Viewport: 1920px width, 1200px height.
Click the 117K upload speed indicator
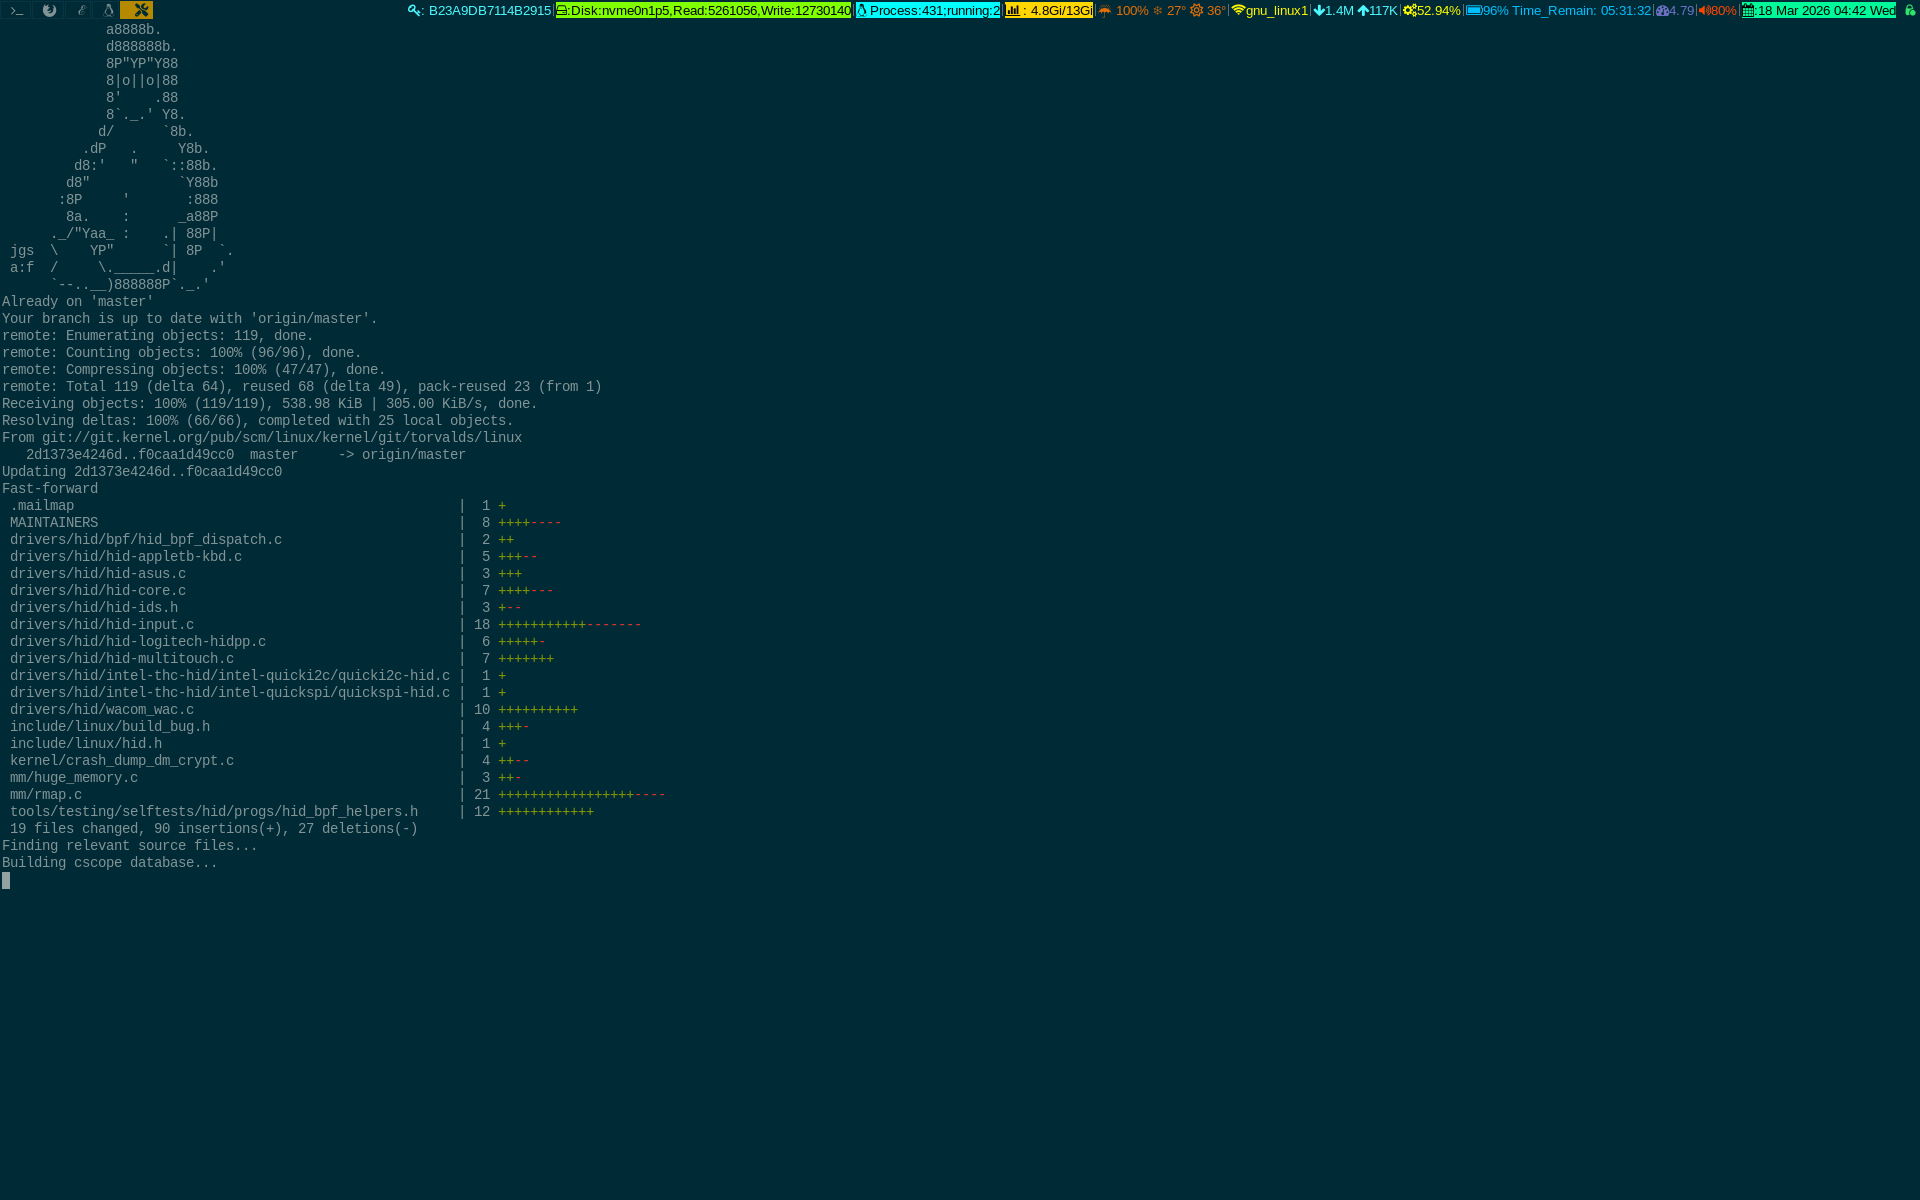[x=1377, y=11]
